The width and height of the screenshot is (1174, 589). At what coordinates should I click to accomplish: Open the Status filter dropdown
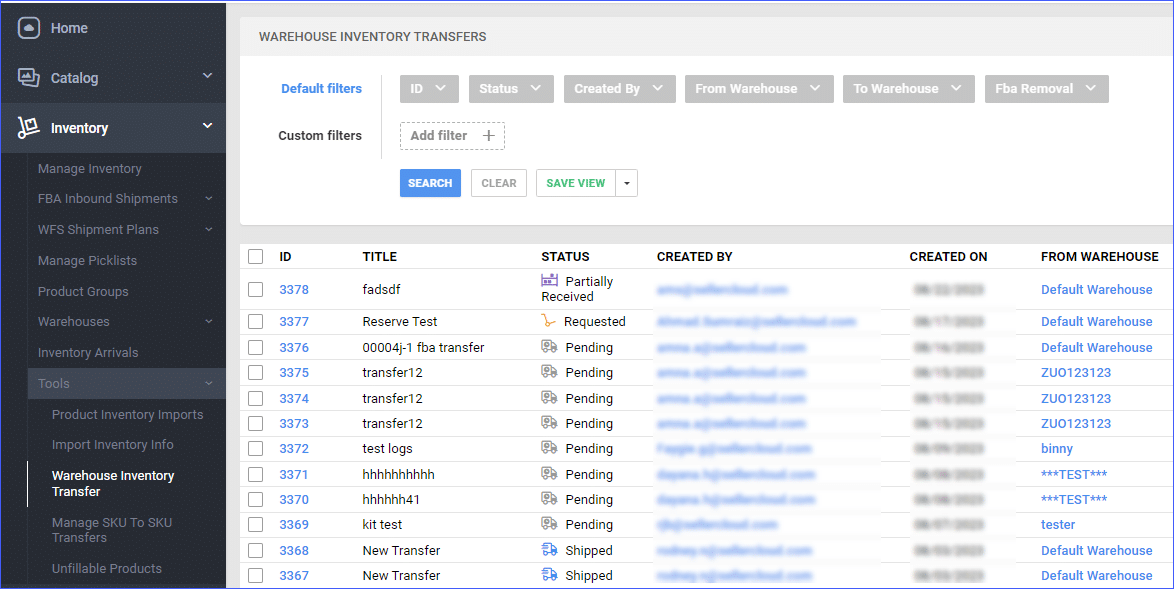[x=511, y=88]
